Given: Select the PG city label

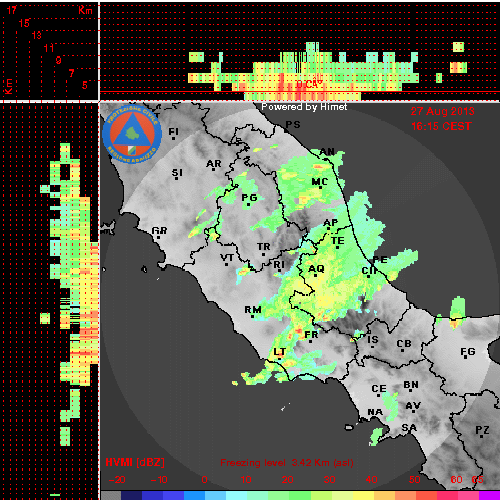Looking at the screenshot, I should [249, 198].
